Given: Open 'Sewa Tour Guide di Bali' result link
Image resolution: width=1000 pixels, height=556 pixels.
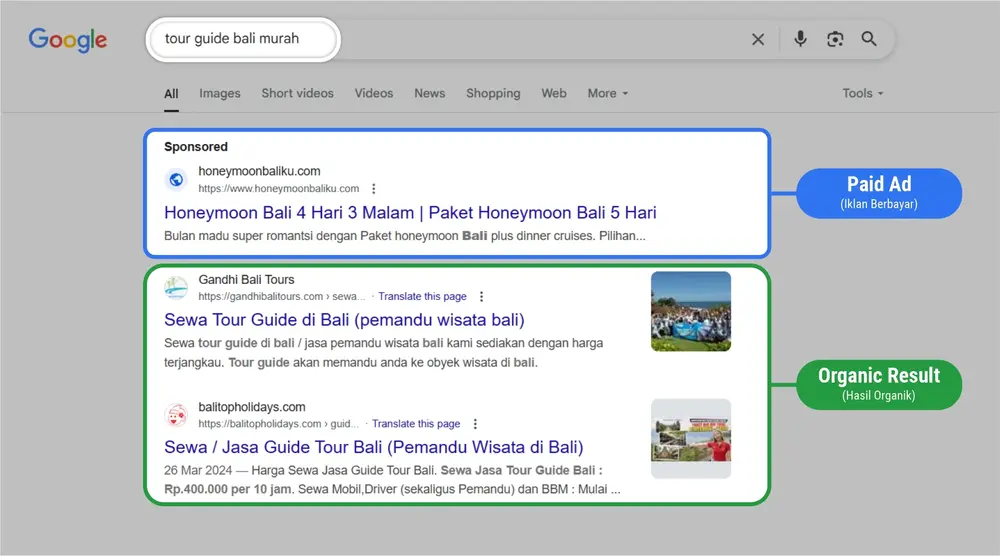Looking at the screenshot, I should pos(344,320).
